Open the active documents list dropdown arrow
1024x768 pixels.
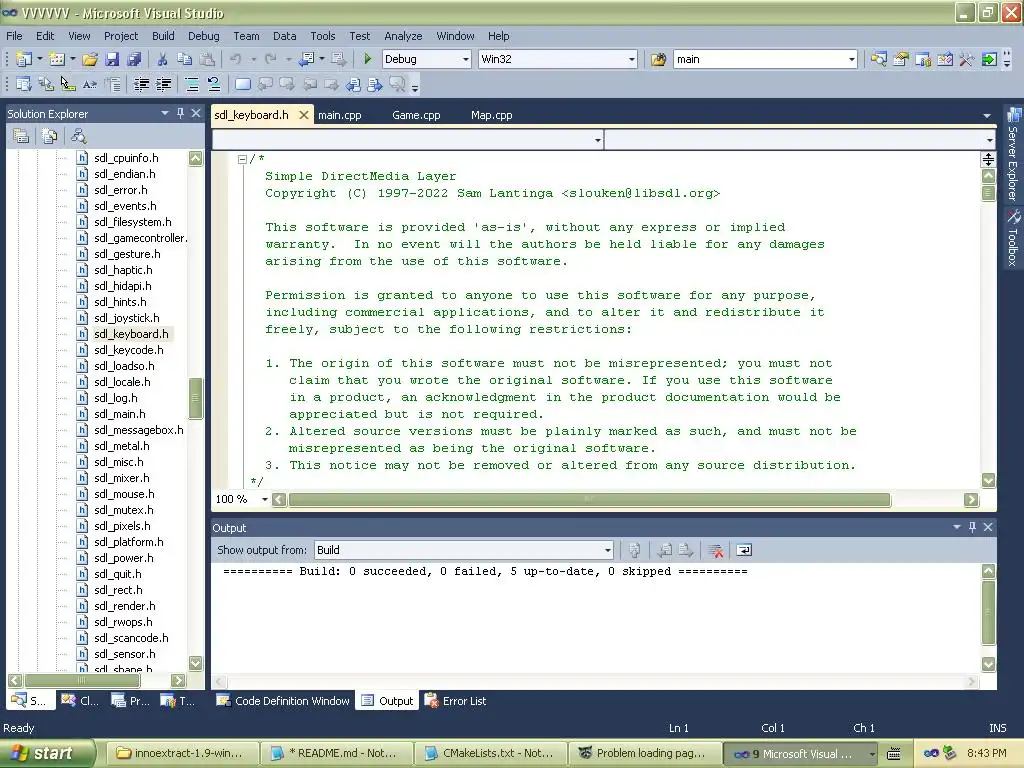(x=987, y=116)
